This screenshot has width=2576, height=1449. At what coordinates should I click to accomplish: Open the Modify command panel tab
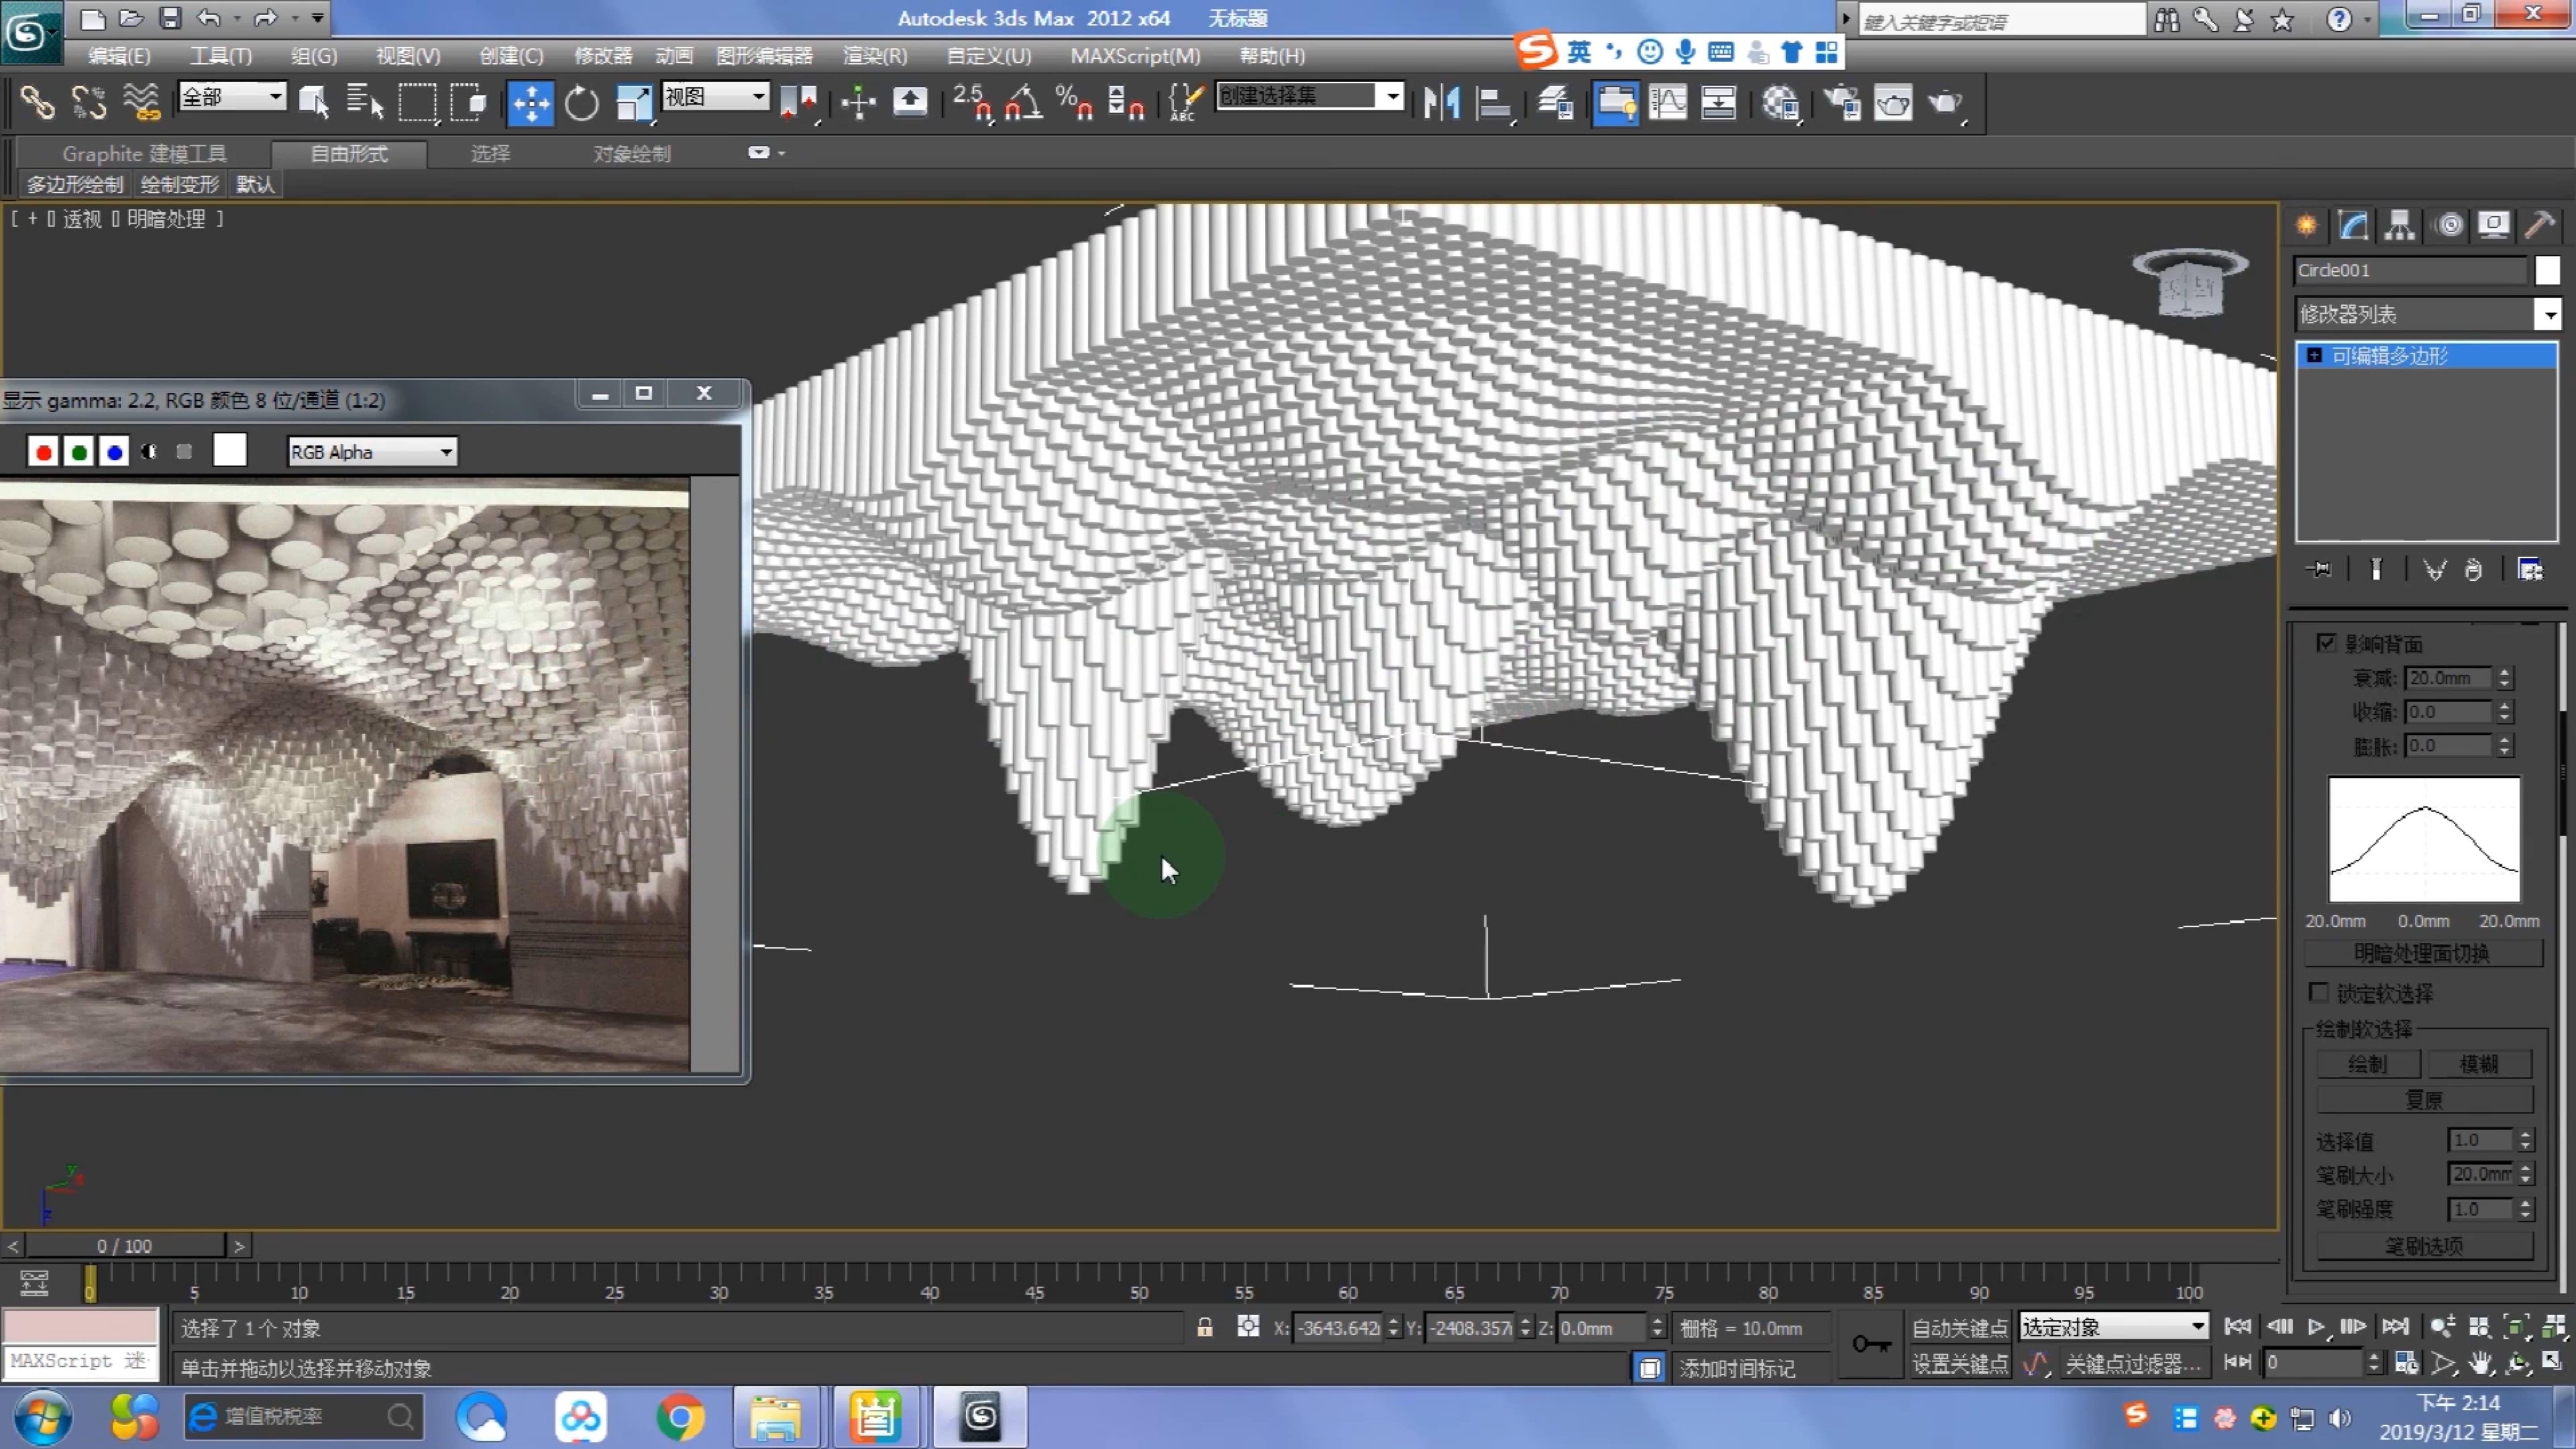[x=2353, y=225]
